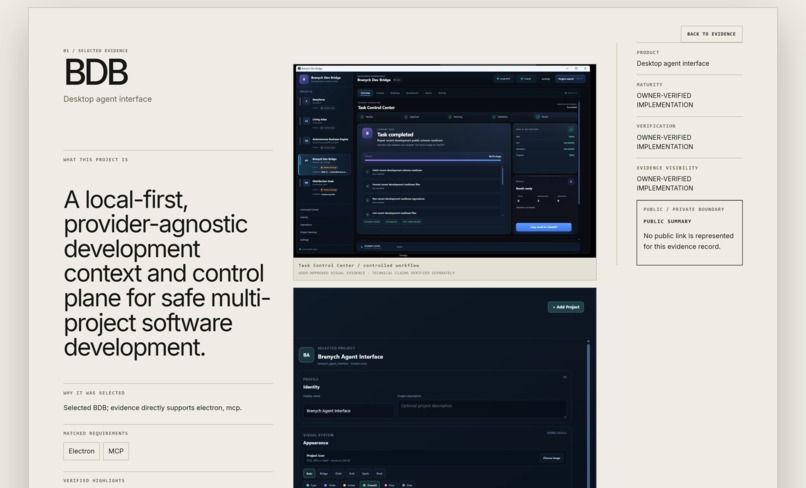Click the task progress bar under Task completed

pos(433,160)
